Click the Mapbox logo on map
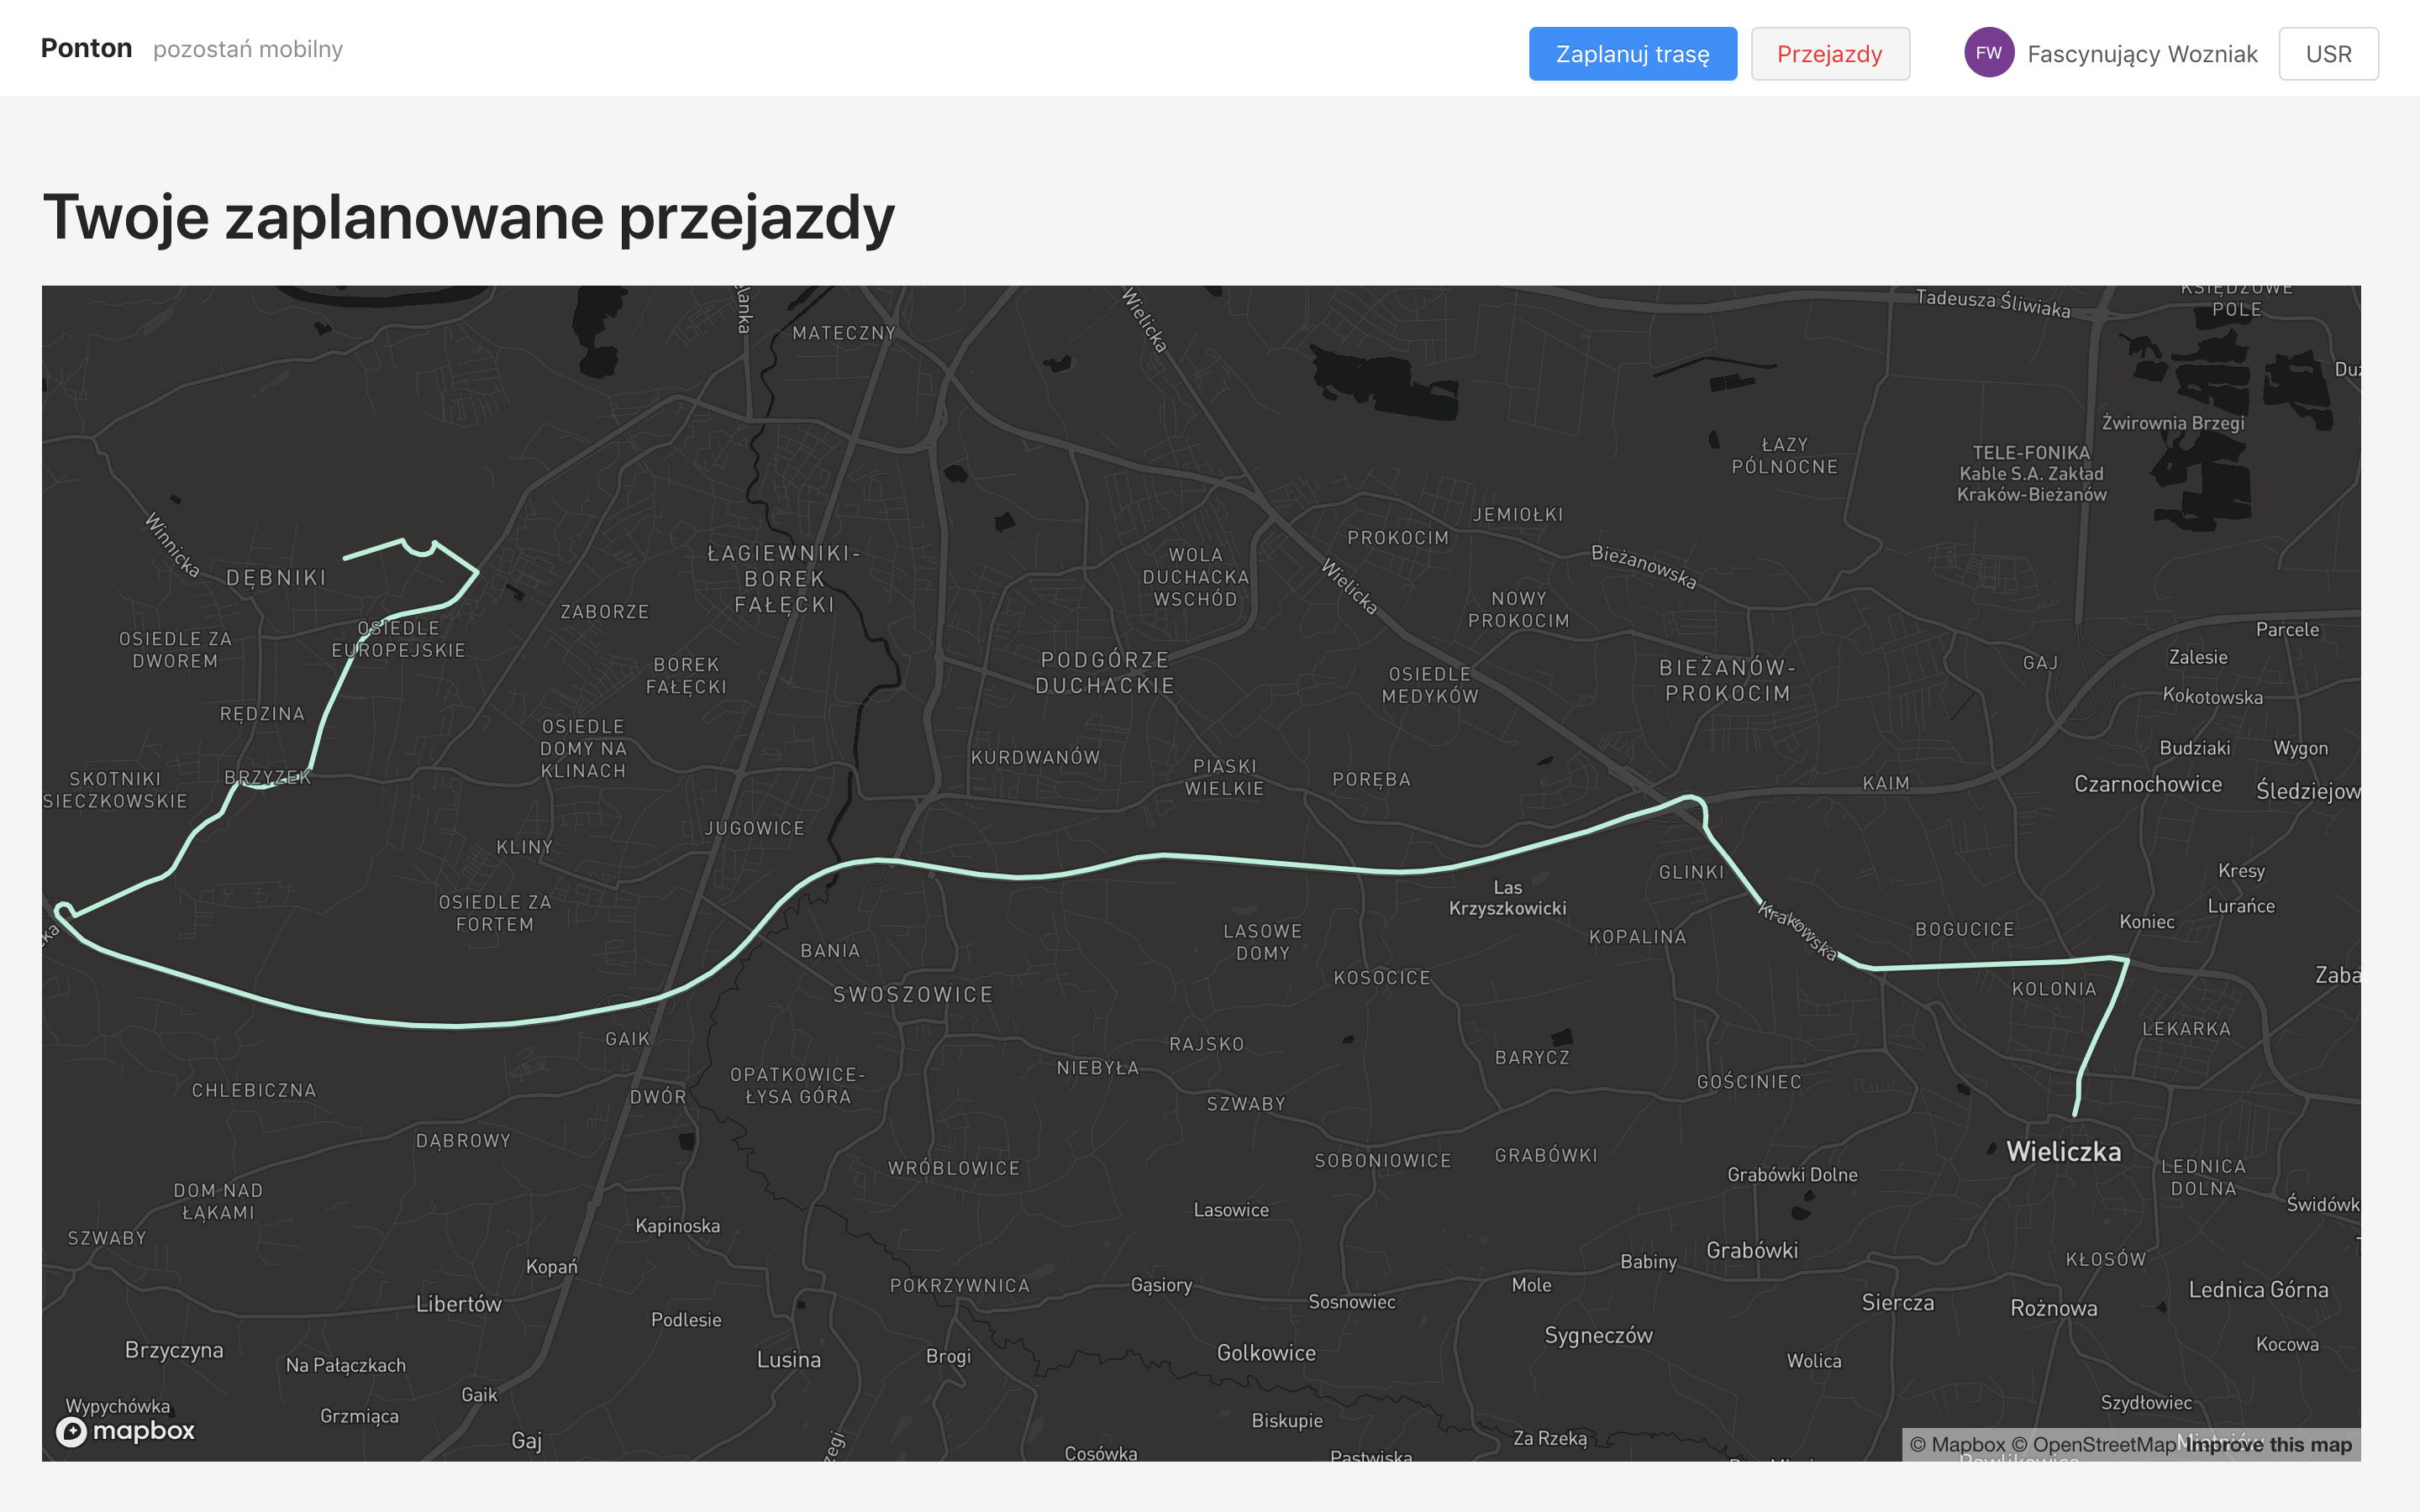This screenshot has width=2420, height=1512. (126, 1431)
